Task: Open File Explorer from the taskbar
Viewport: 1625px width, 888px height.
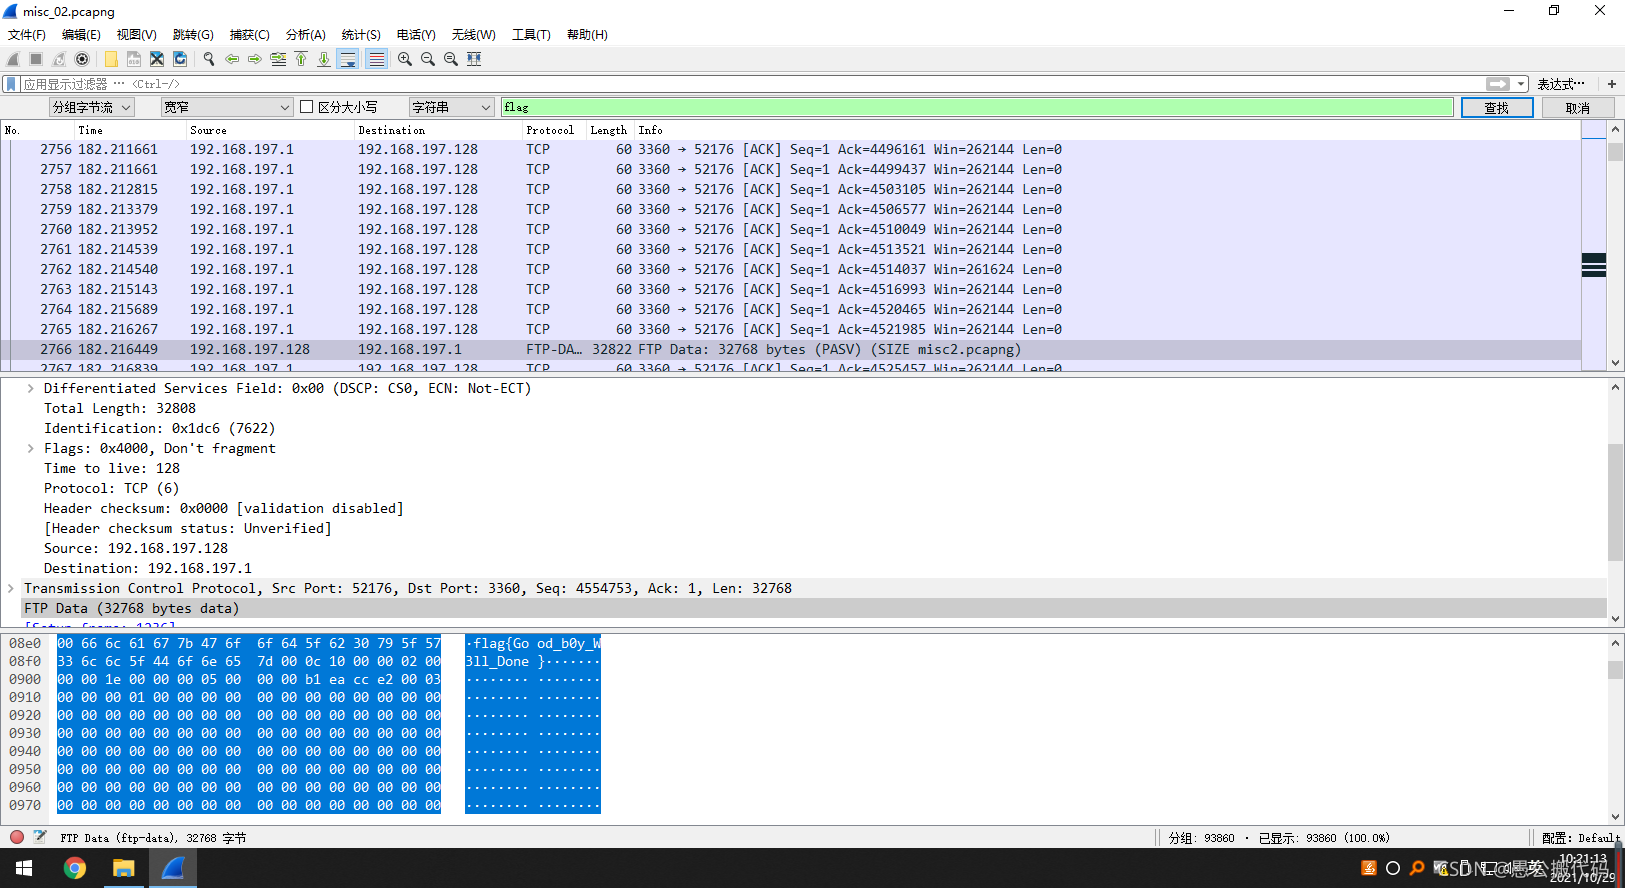Action: point(123,868)
